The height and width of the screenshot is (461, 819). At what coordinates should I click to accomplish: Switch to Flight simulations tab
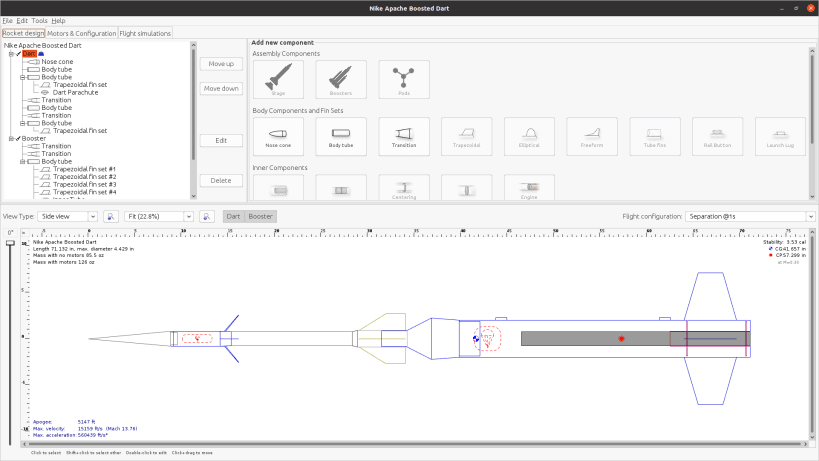(145, 33)
